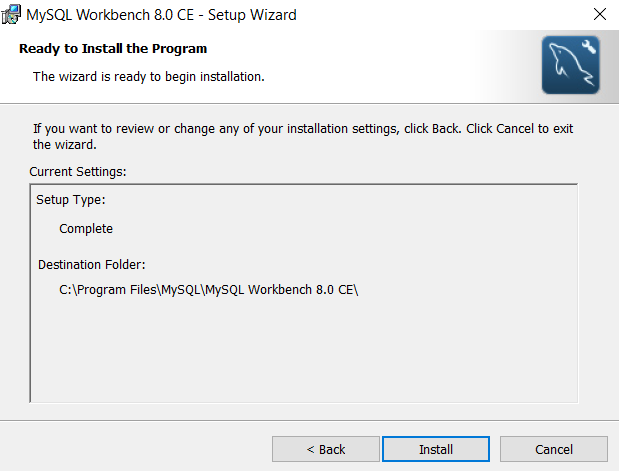The image size is (619, 471).
Task: Cancel the setup wizard
Action: coord(553,449)
